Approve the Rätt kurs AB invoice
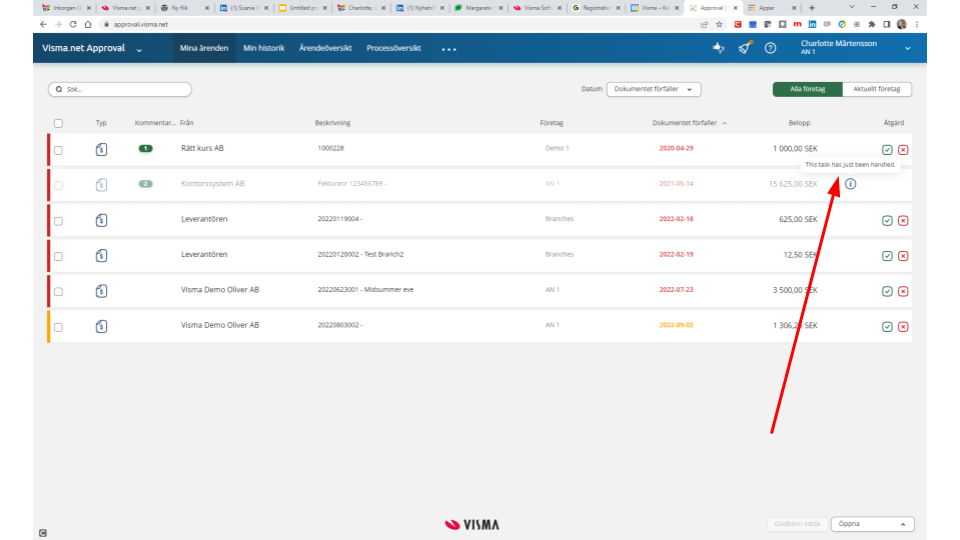This screenshot has height=540, width=960. [x=887, y=149]
